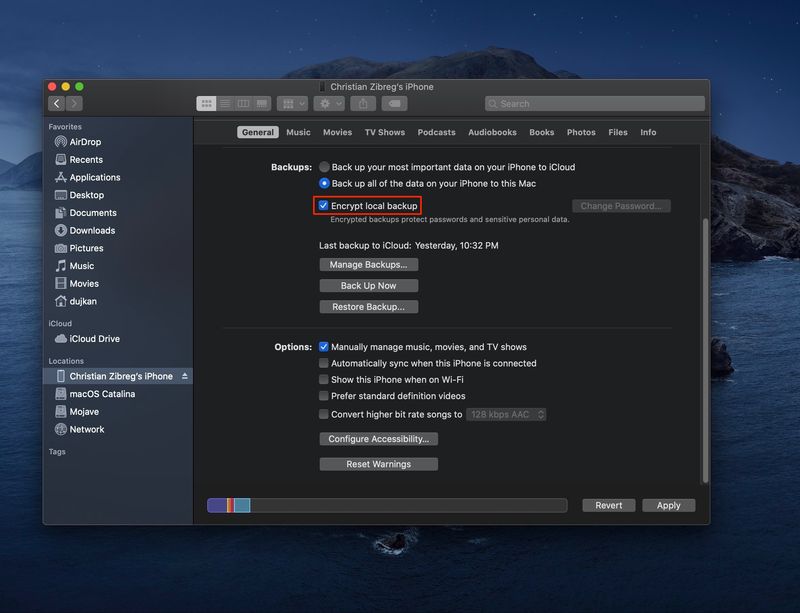
Task: Open the TV Shows tab
Action: [x=385, y=132]
